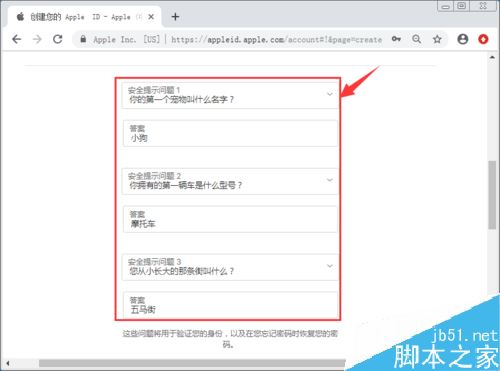
Task: Click the answer field containing 小狗
Action: click(x=230, y=133)
